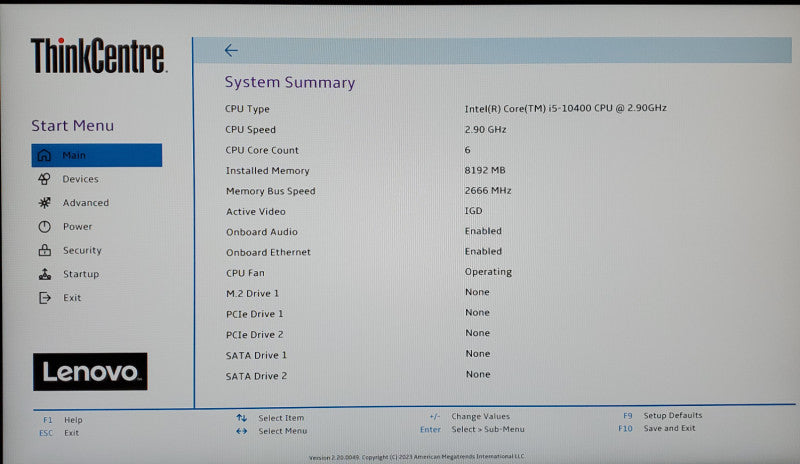Select the CPU Type label
800x464 pixels.
pyautogui.click(x=247, y=109)
